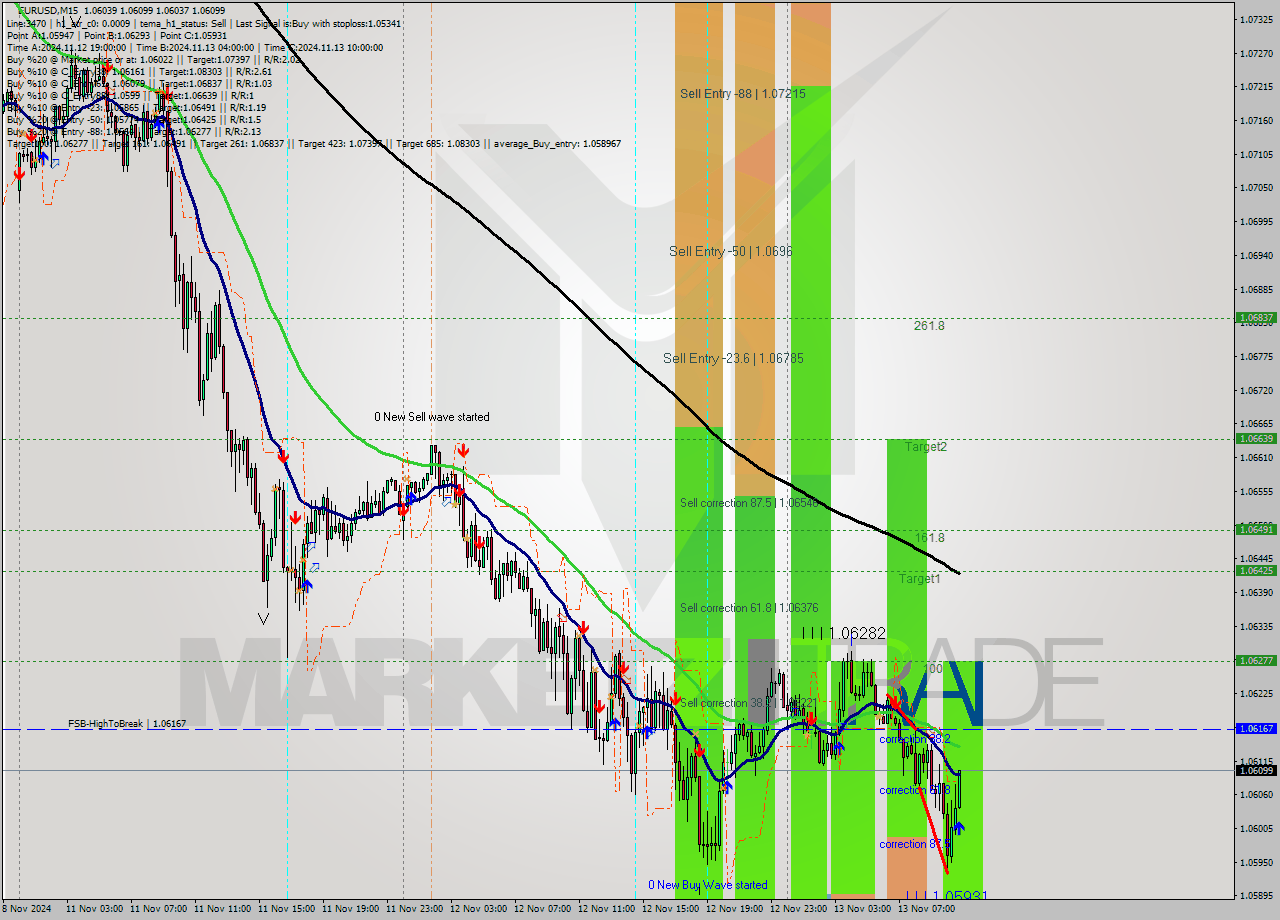This screenshot has width=1280, height=920.
Task: Click the '0 New Sell wave started' annotation
Action: pos(432,417)
